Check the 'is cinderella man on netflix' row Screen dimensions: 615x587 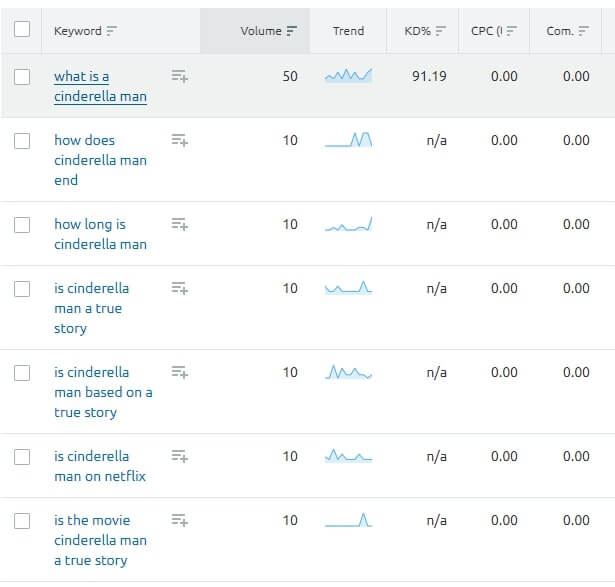22,457
